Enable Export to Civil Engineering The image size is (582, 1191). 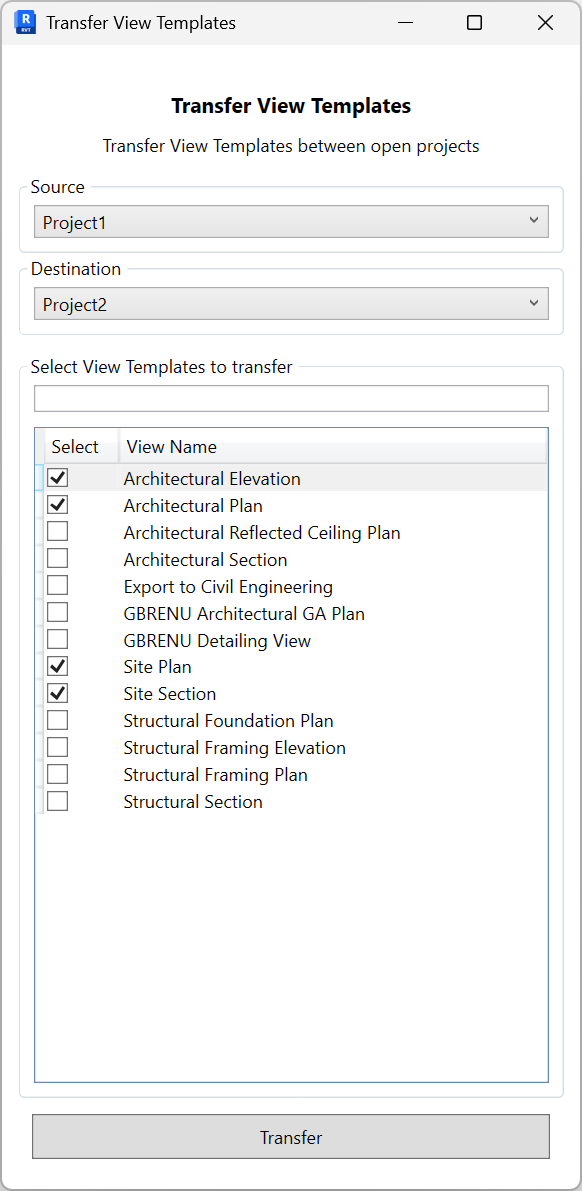pos(57,585)
